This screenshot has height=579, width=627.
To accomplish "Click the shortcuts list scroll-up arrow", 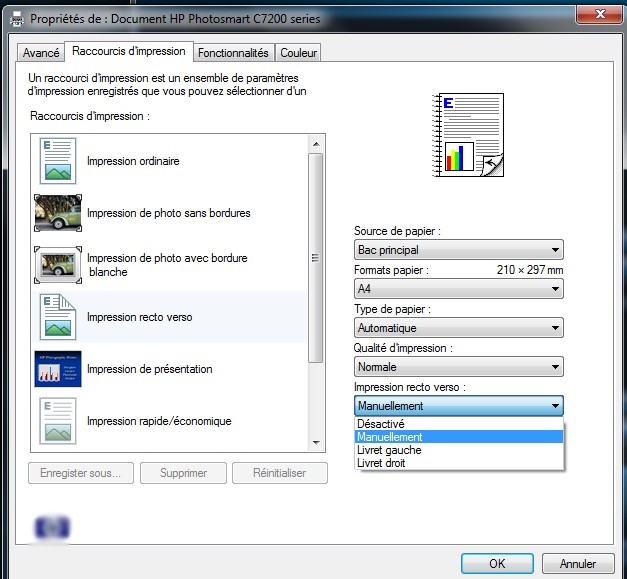I will pyautogui.click(x=316, y=144).
